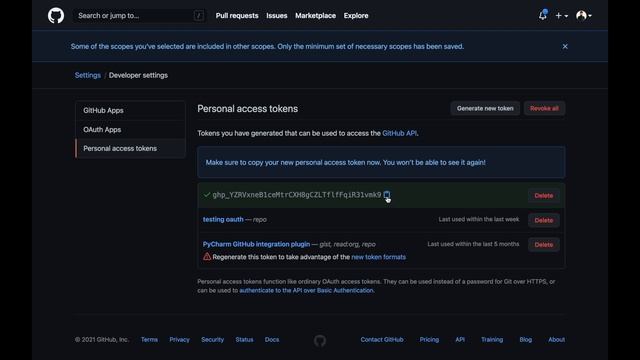Viewport: 640px width, 360px height.
Task: Open Blog footer link
Action: (525, 340)
